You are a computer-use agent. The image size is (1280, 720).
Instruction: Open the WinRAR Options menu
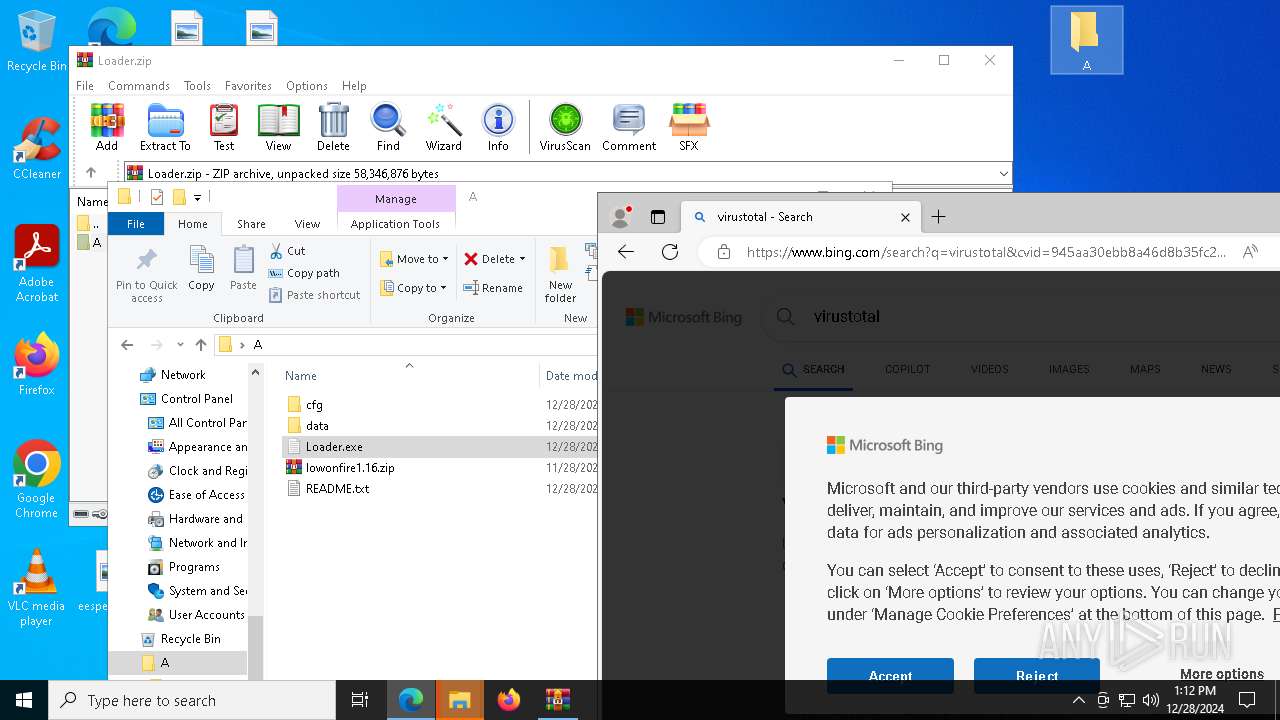307,86
